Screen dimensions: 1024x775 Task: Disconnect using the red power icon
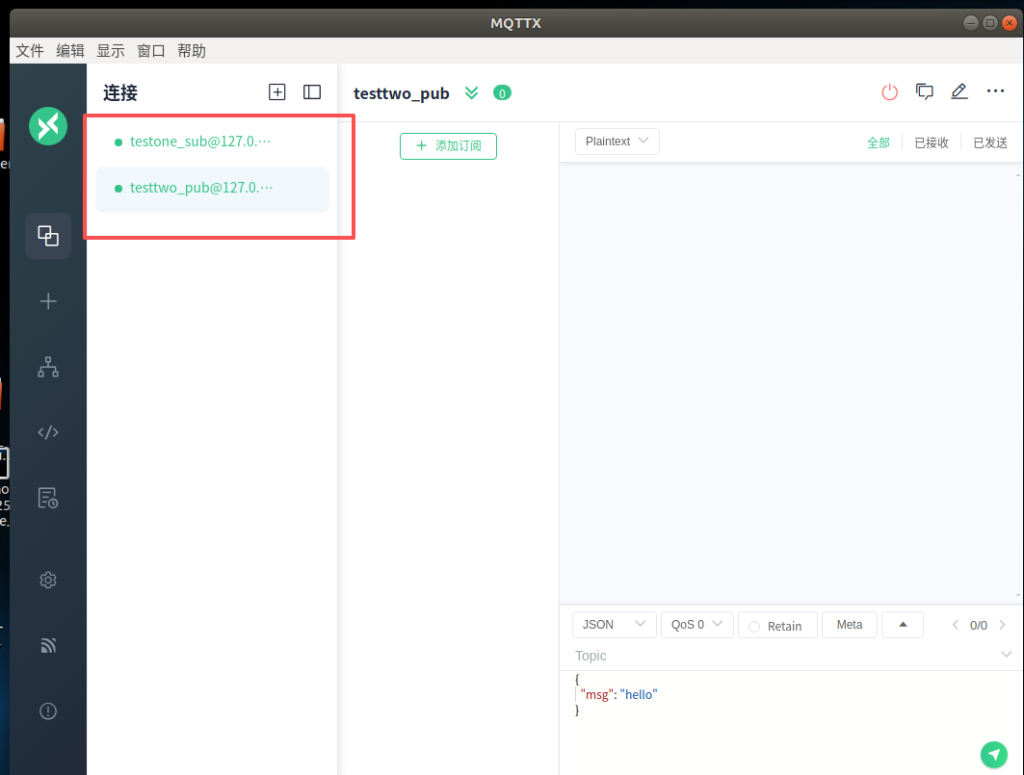[889, 92]
